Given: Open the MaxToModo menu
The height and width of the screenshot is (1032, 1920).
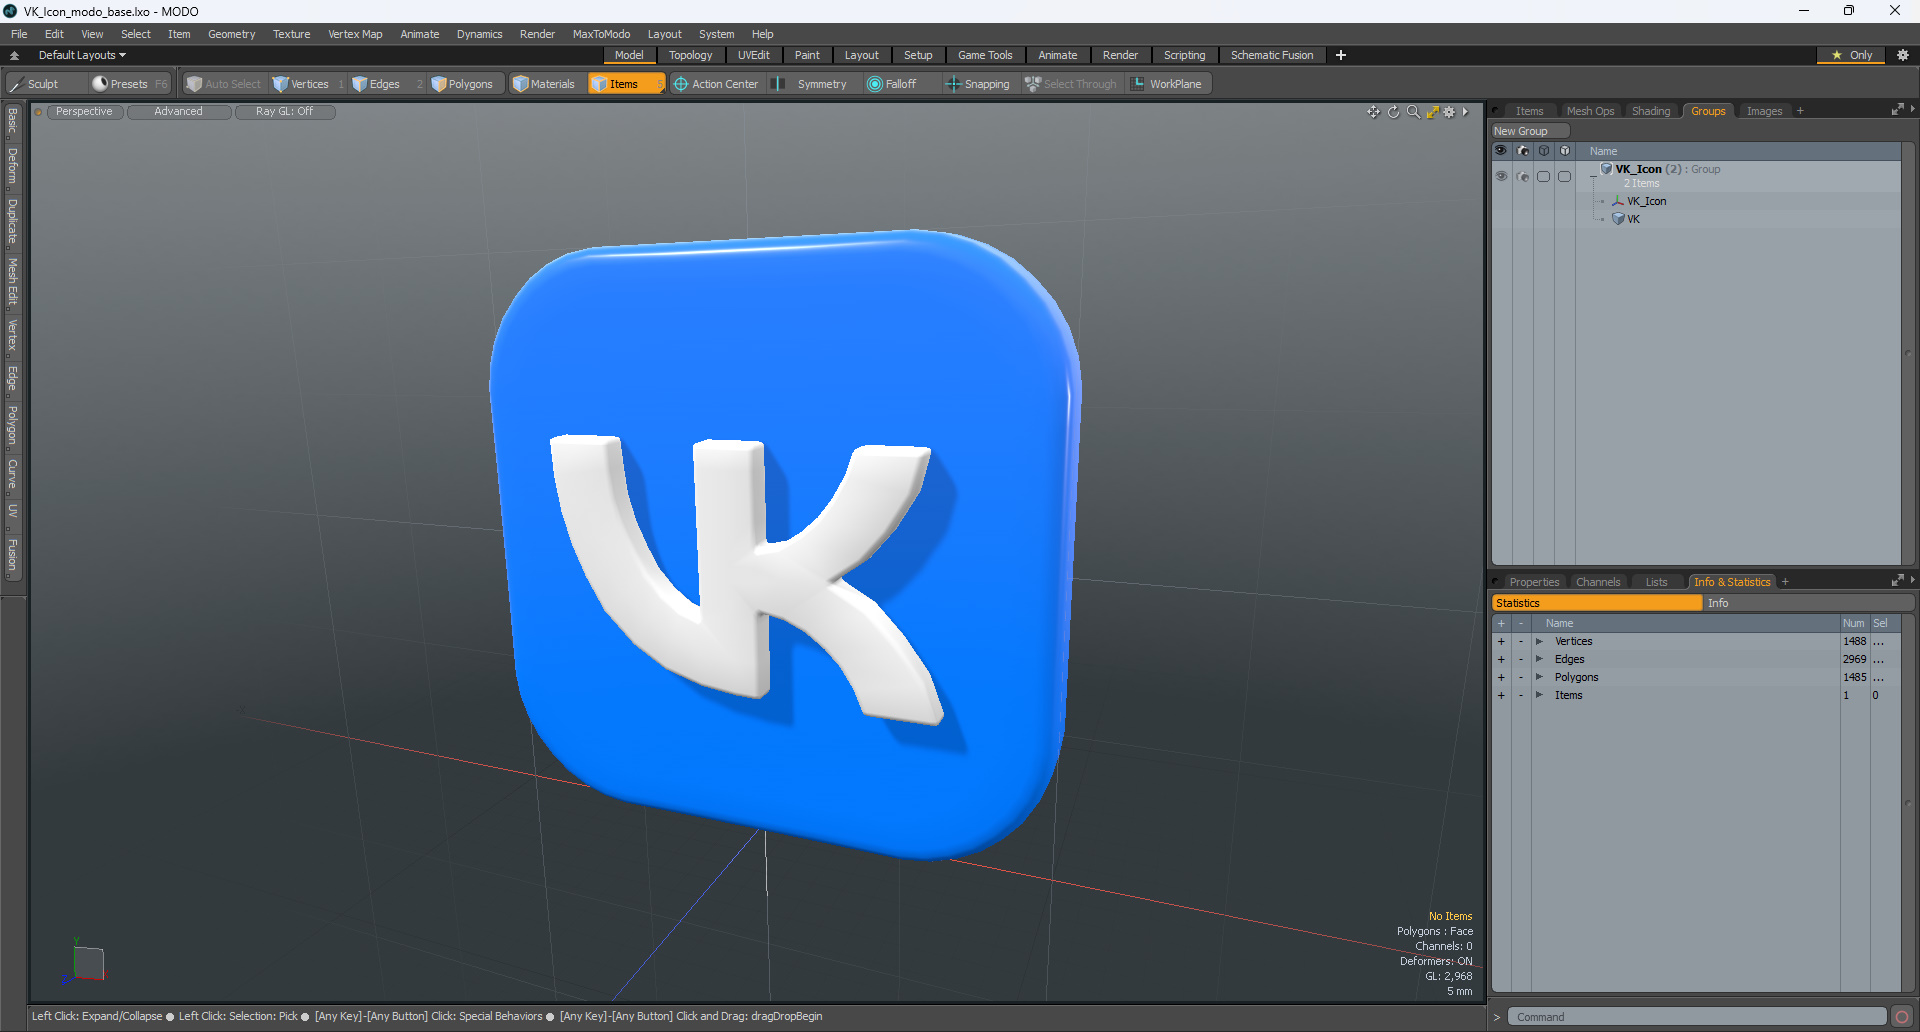Looking at the screenshot, I should 601,34.
